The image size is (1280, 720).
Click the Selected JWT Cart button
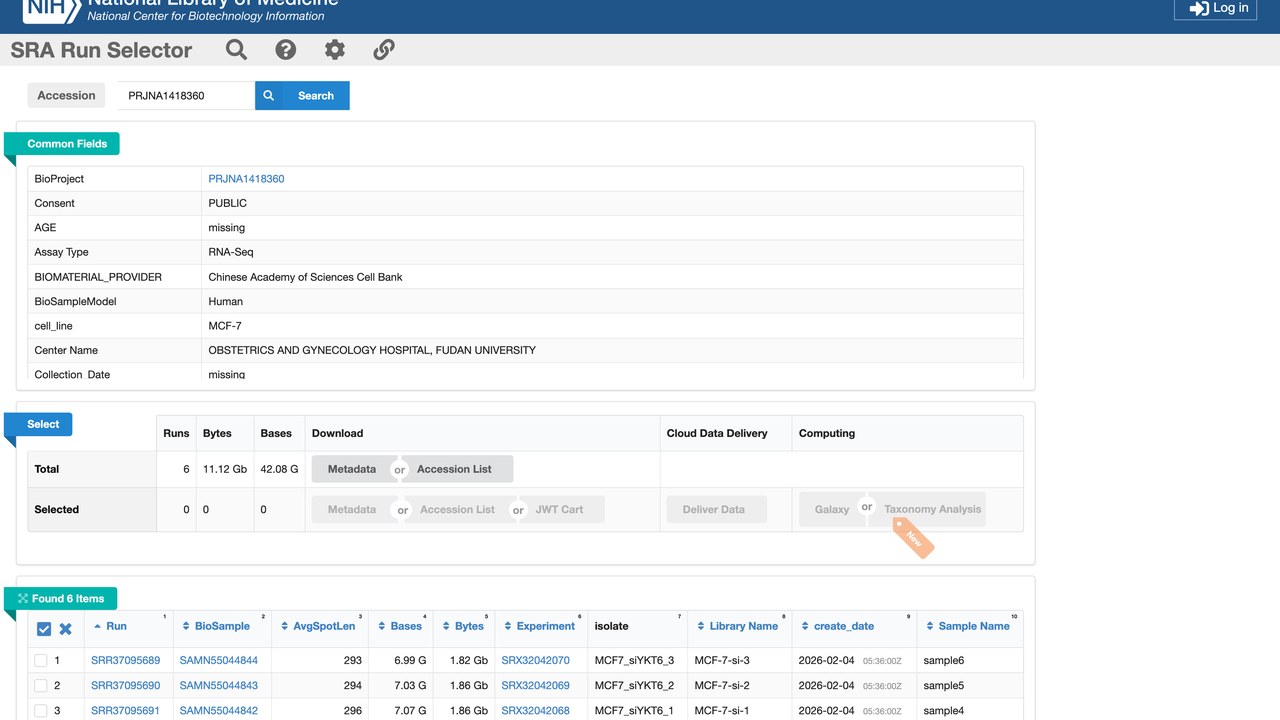pos(559,509)
